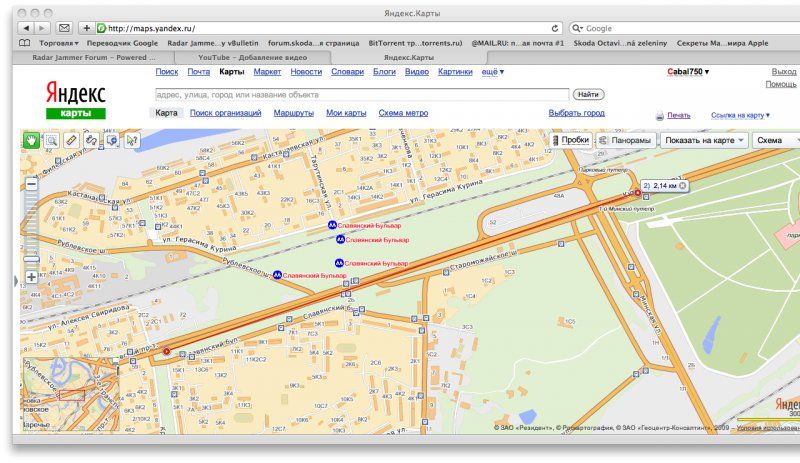The width and height of the screenshot is (800, 463).
Task: Open the Словари link
Action: [347, 72]
